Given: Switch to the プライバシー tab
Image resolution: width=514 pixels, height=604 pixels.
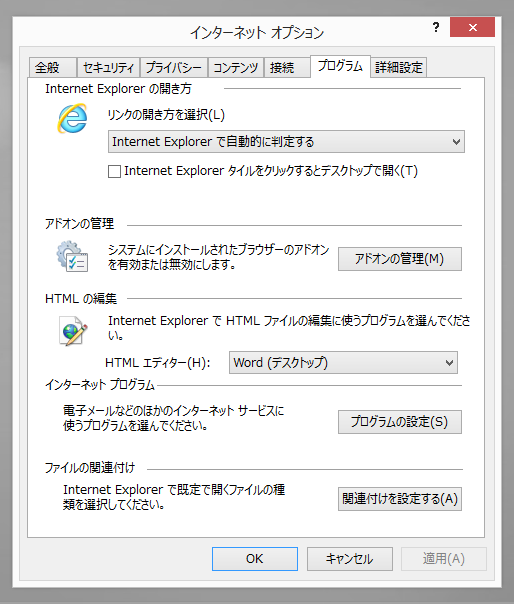Looking at the screenshot, I should [174, 68].
